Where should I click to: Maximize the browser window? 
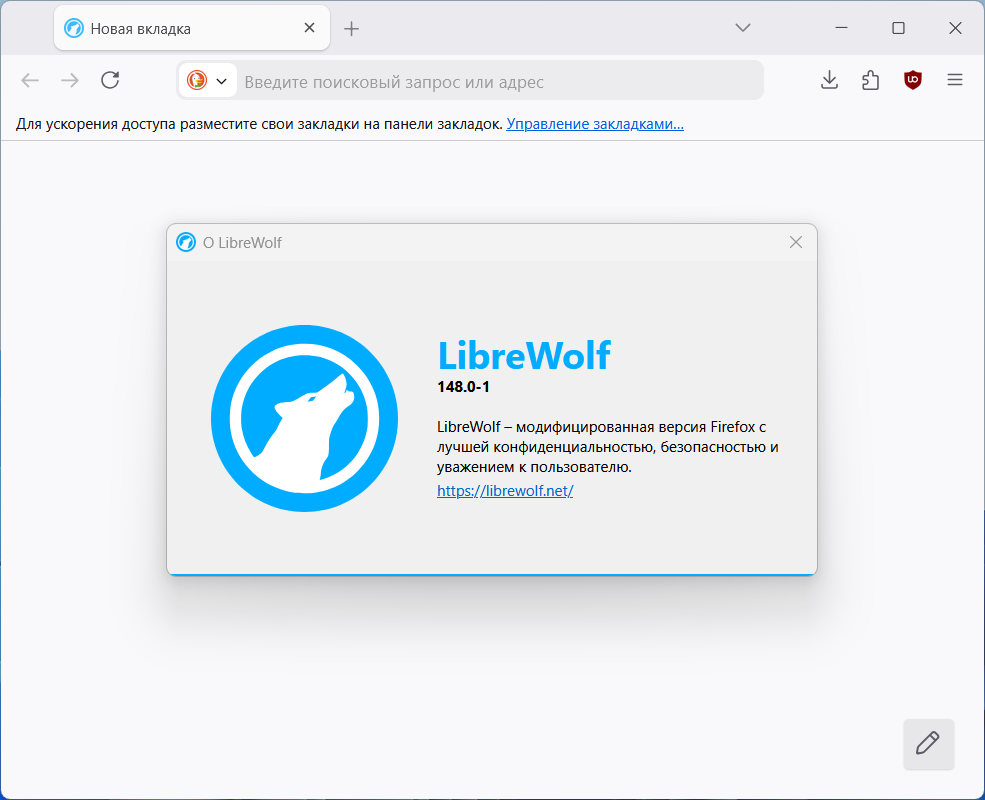tap(898, 28)
